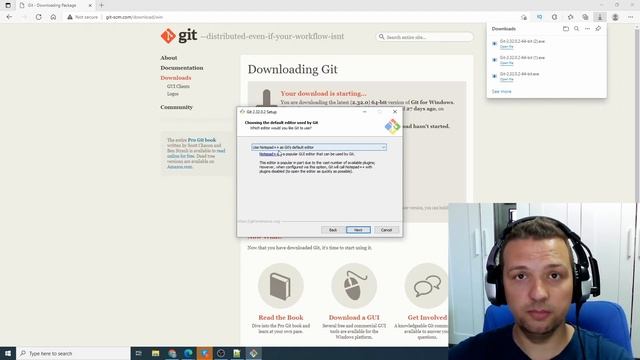Viewport: 640px width, 360px height.
Task: Open Community in the site navigation
Action: 176,107
